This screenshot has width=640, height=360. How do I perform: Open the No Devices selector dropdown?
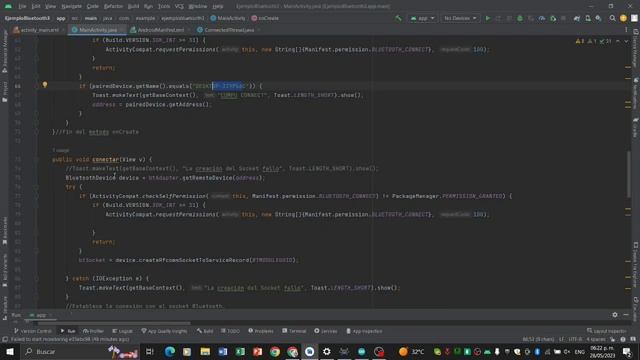(x=460, y=18)
